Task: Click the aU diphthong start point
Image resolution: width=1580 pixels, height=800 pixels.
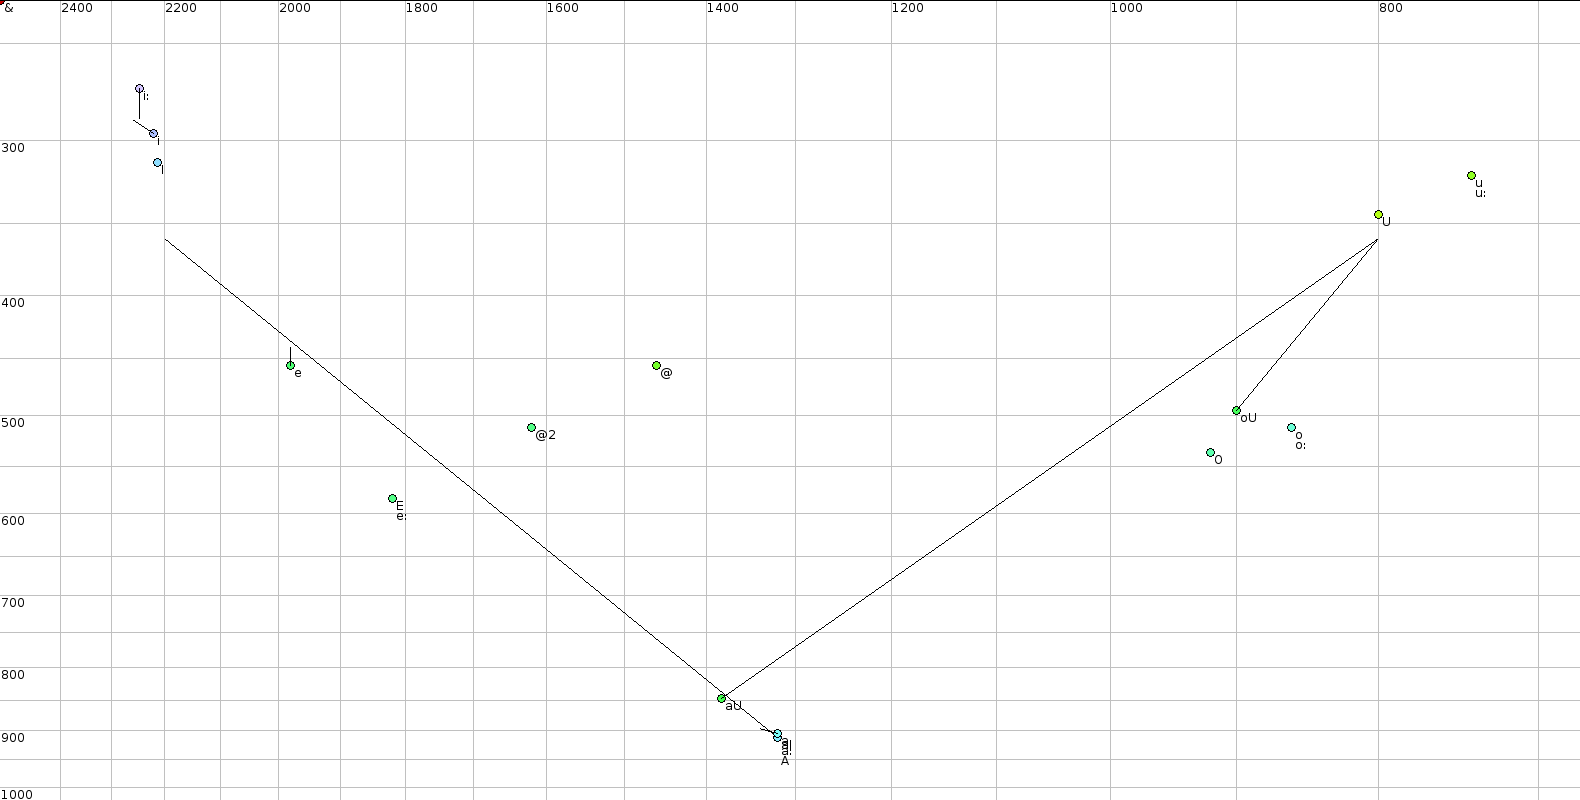Action: pyautogui.click(x=721, y=699)
